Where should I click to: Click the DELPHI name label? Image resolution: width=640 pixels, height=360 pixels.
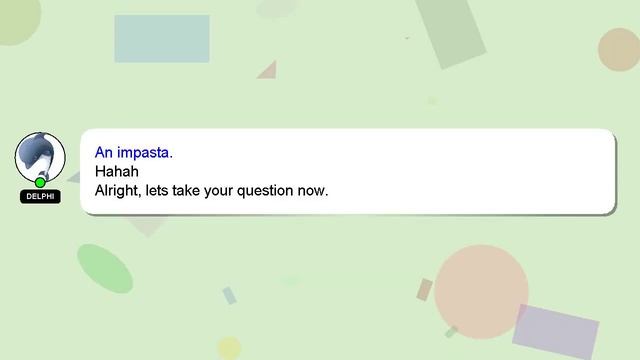pos(40,196)
